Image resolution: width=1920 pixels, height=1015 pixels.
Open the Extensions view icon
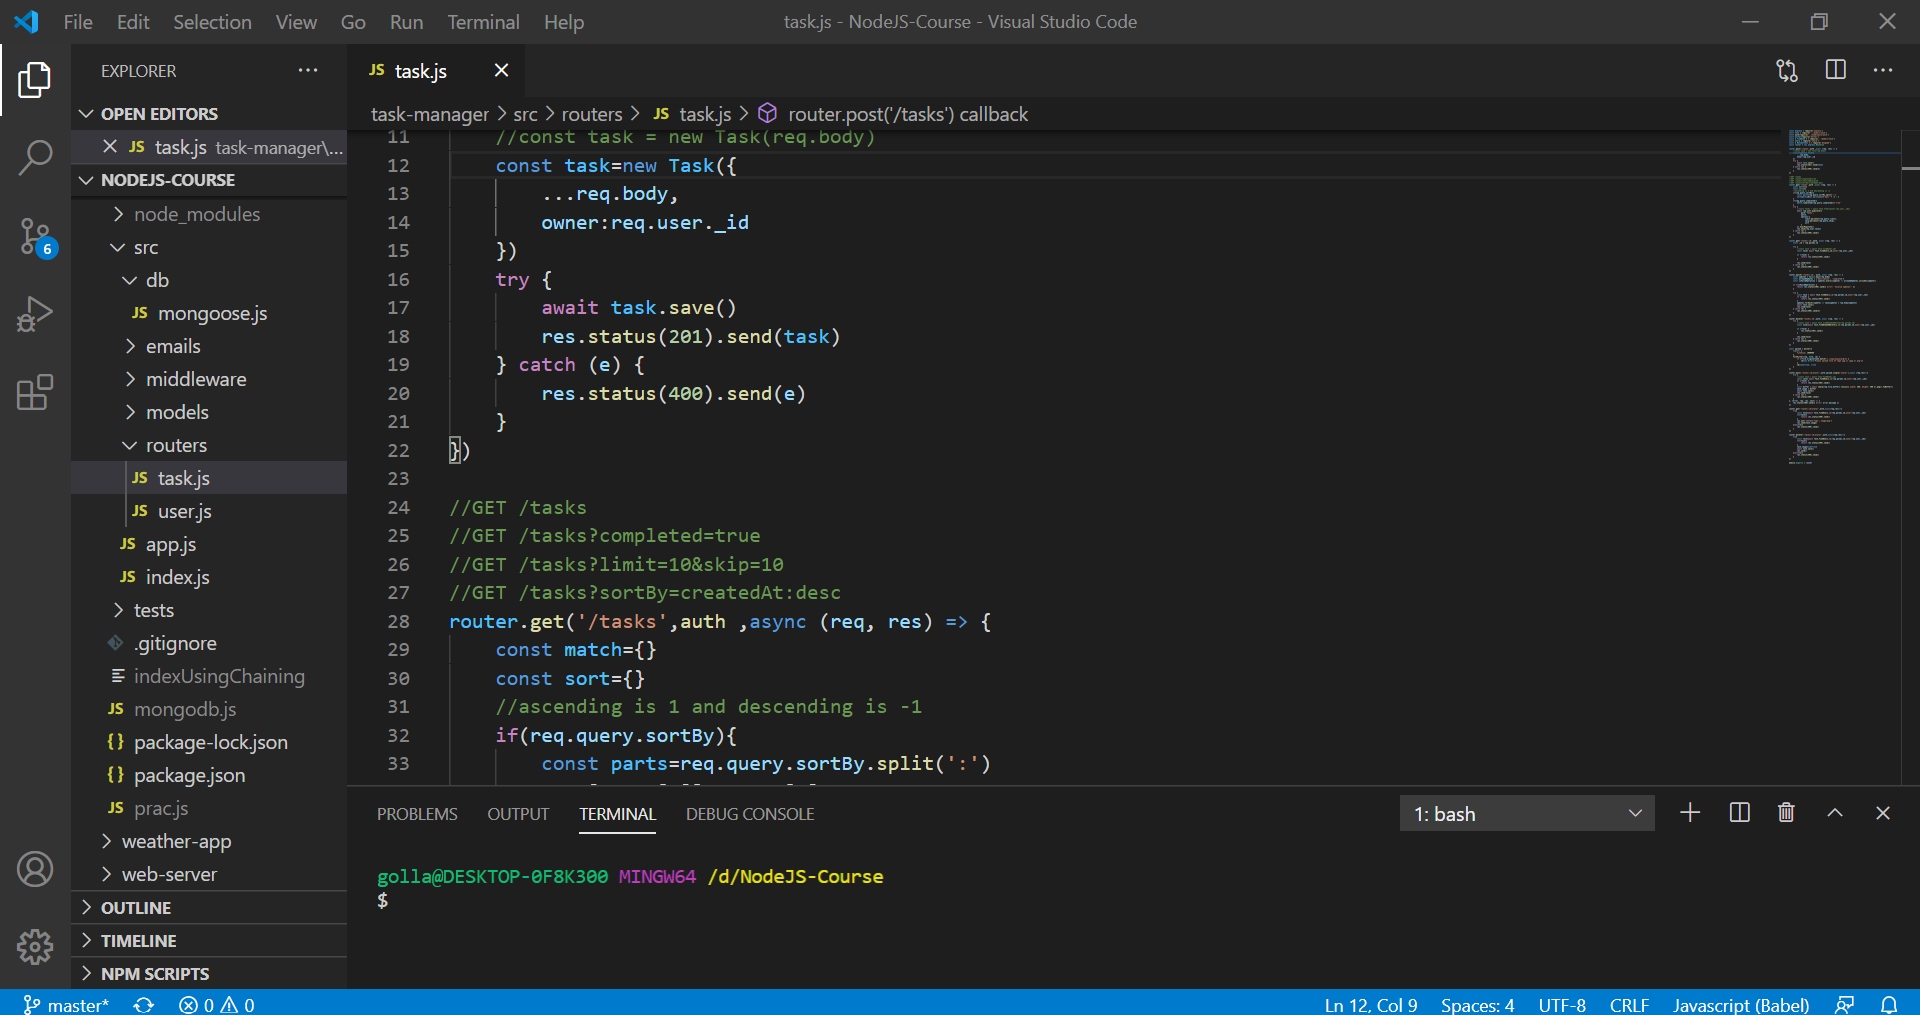click(35, 392)
